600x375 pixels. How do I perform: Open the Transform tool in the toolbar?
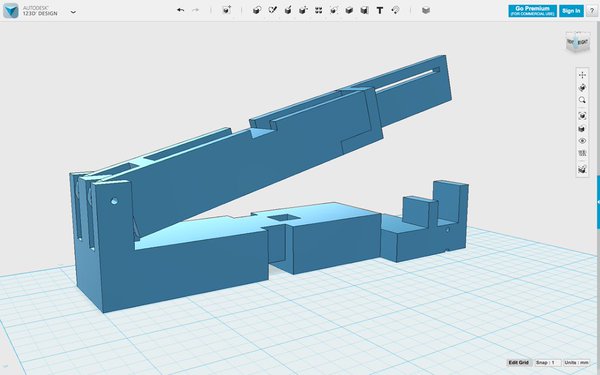pyautogui.click(x=227, y=10)
